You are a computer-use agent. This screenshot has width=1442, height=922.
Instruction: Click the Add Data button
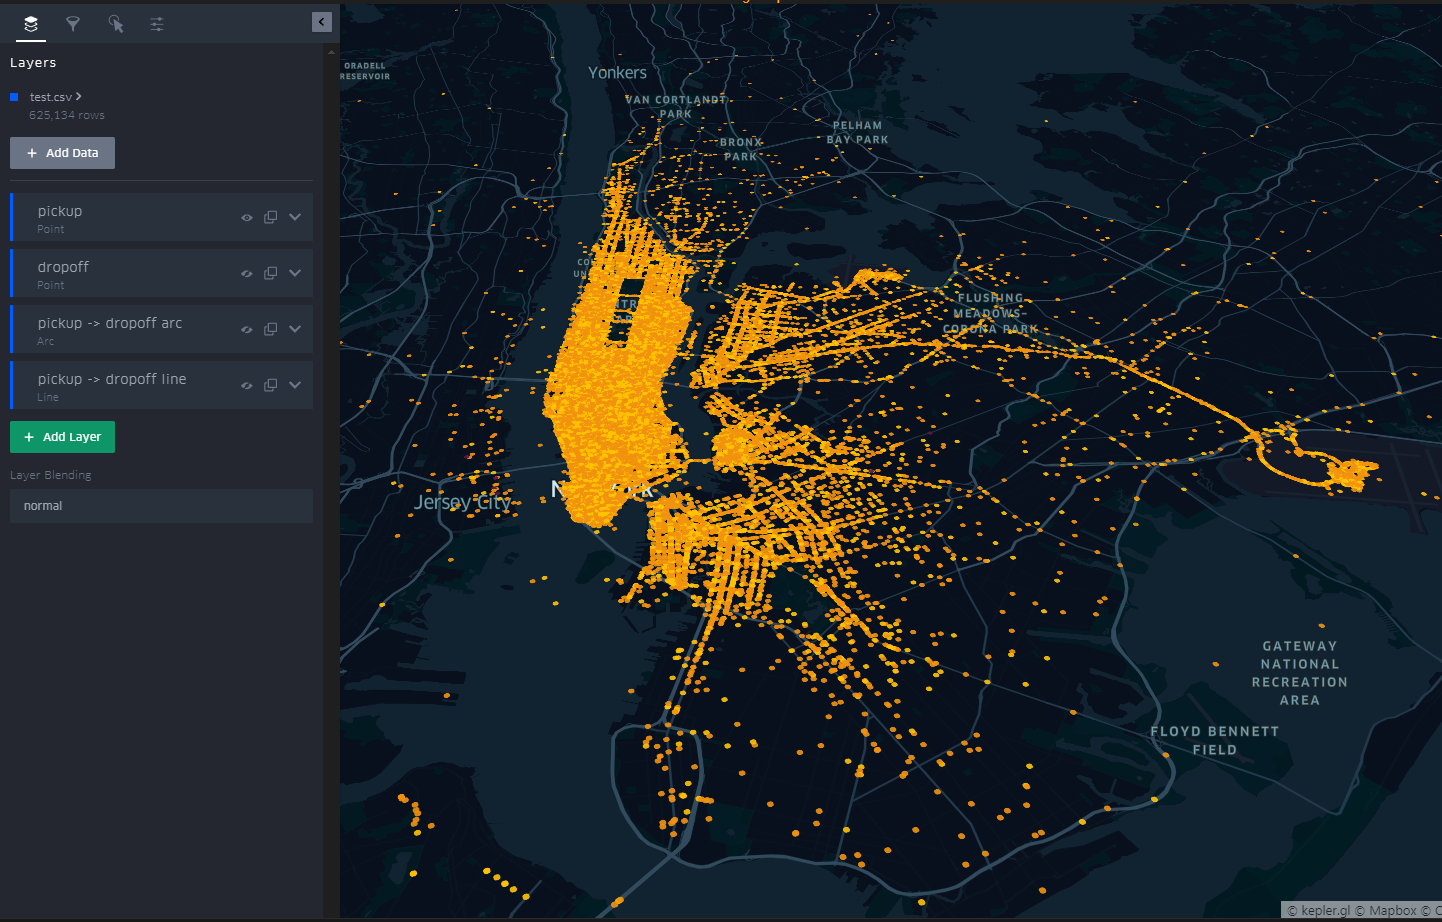(62, 153)
